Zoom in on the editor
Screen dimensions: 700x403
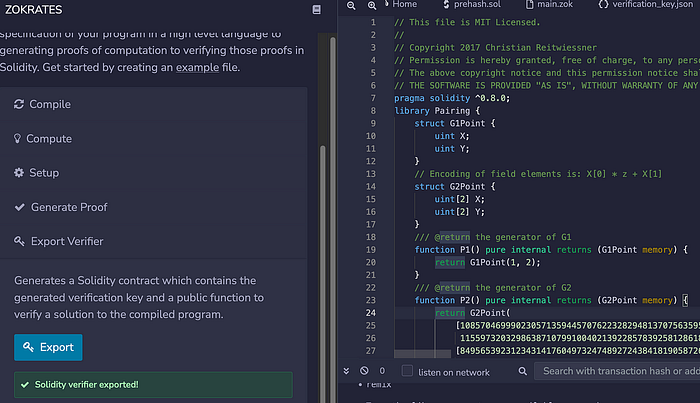[372, 5]
